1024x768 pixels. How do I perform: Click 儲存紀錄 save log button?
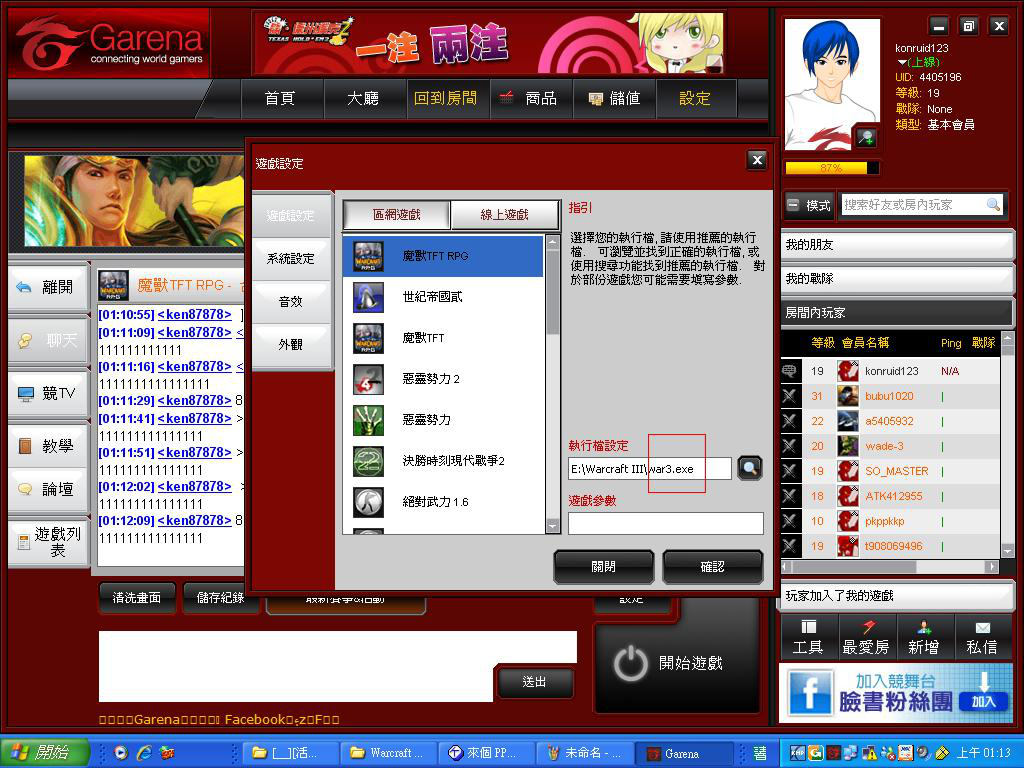(221, 598)
